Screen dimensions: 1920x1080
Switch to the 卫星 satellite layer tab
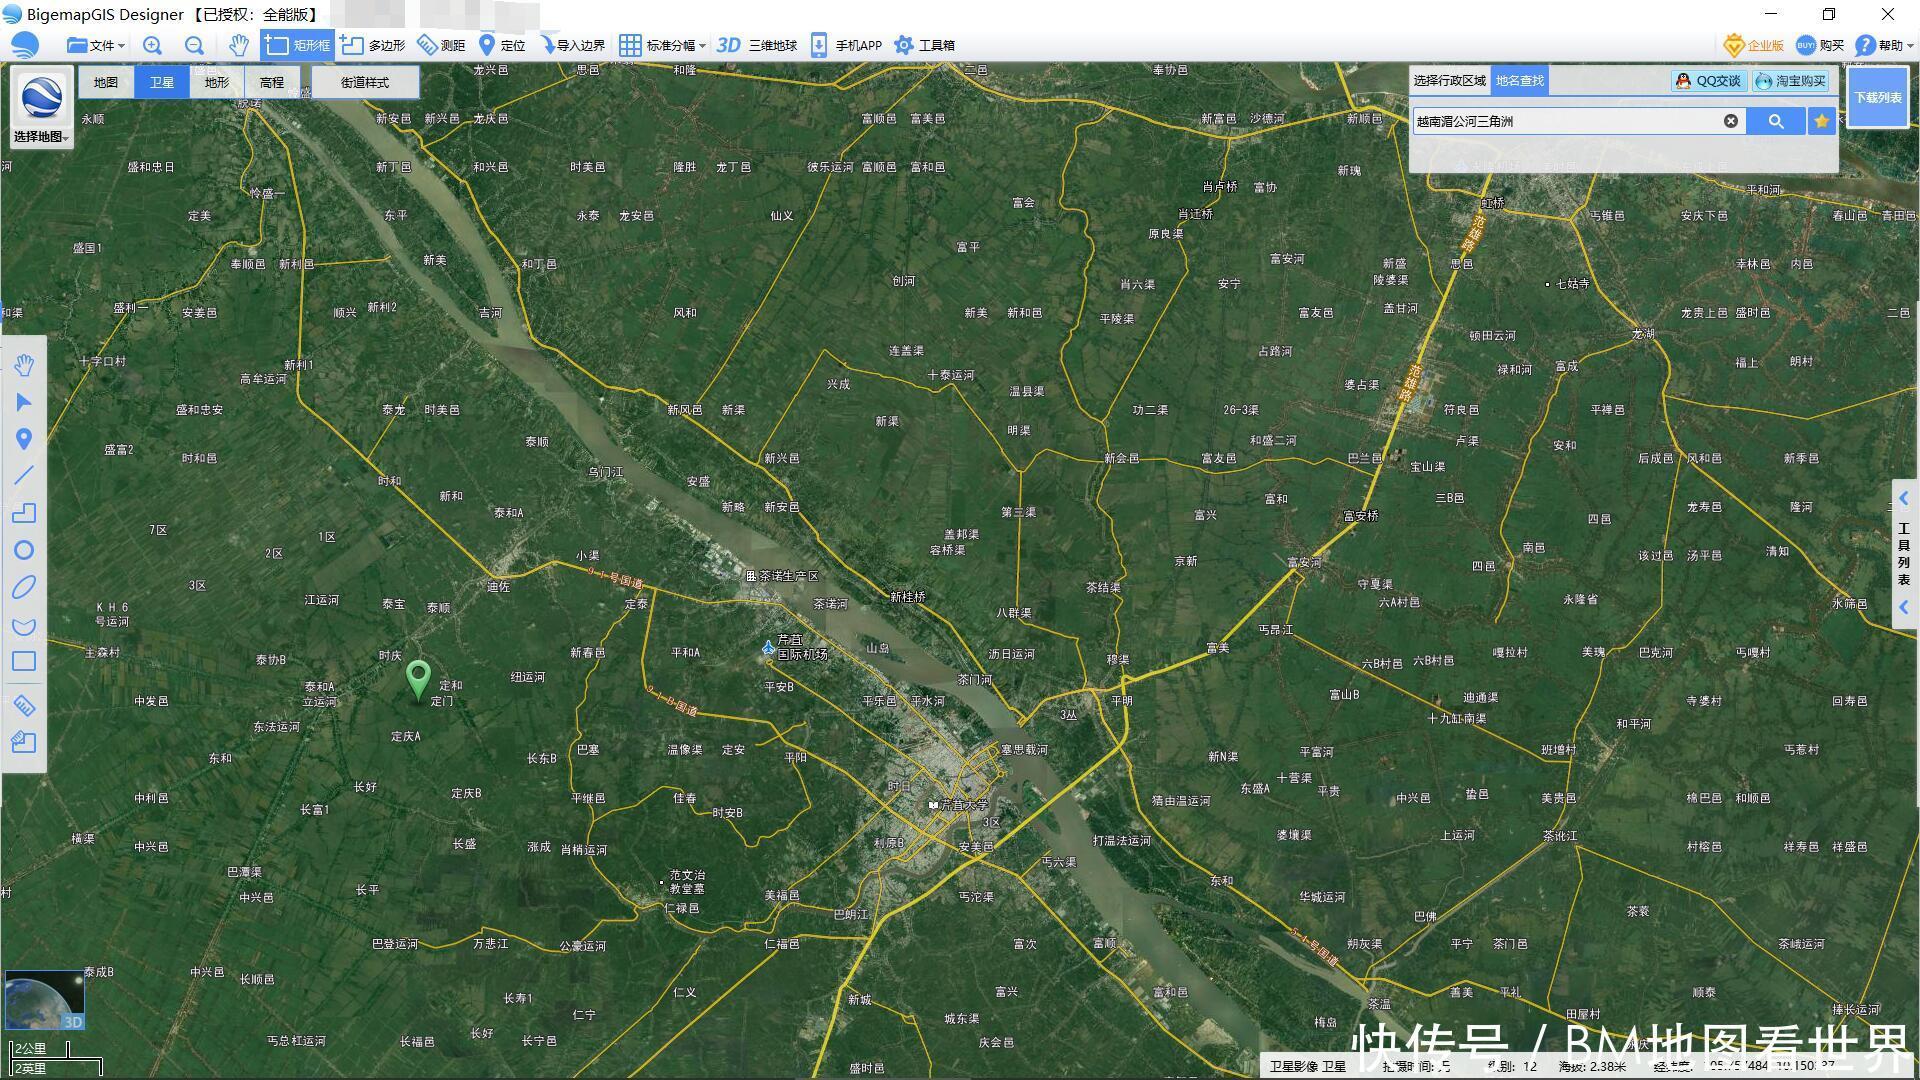click(162, 82)
